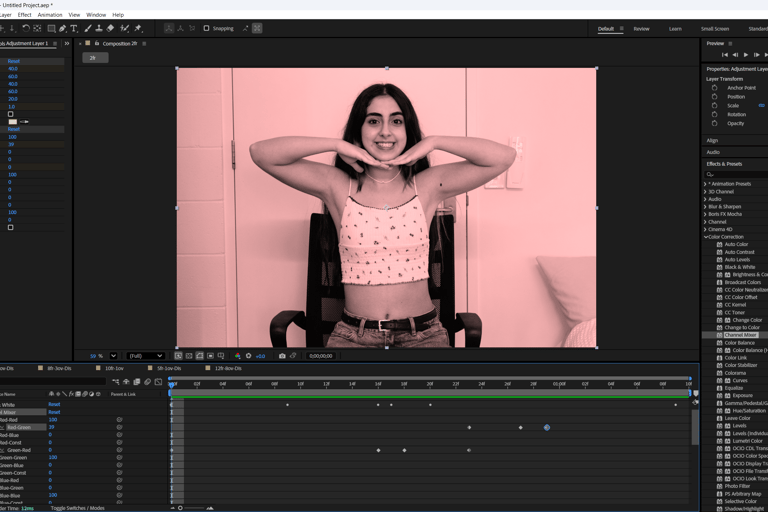Click Hide Shy Layers icon in timeline
Screen dimensions: 768x512
pos(126,381)
